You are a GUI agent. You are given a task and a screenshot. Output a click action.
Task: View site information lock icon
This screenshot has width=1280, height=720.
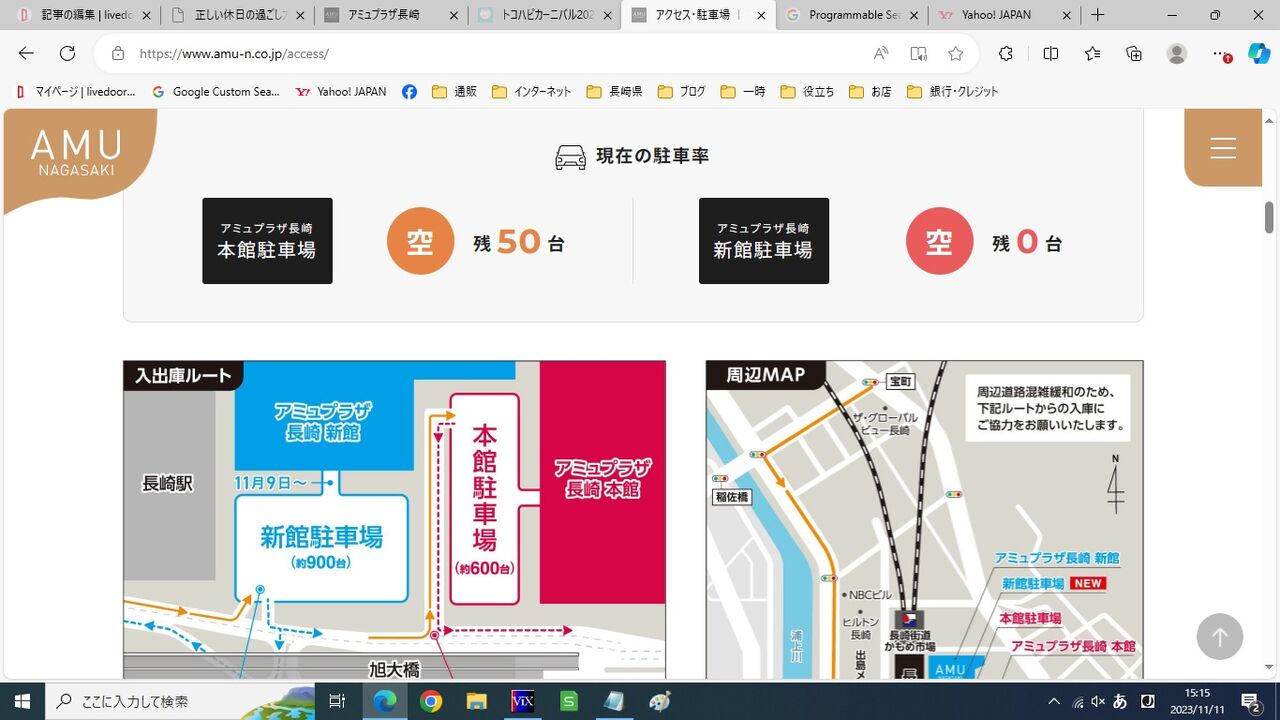coord(118,54)
